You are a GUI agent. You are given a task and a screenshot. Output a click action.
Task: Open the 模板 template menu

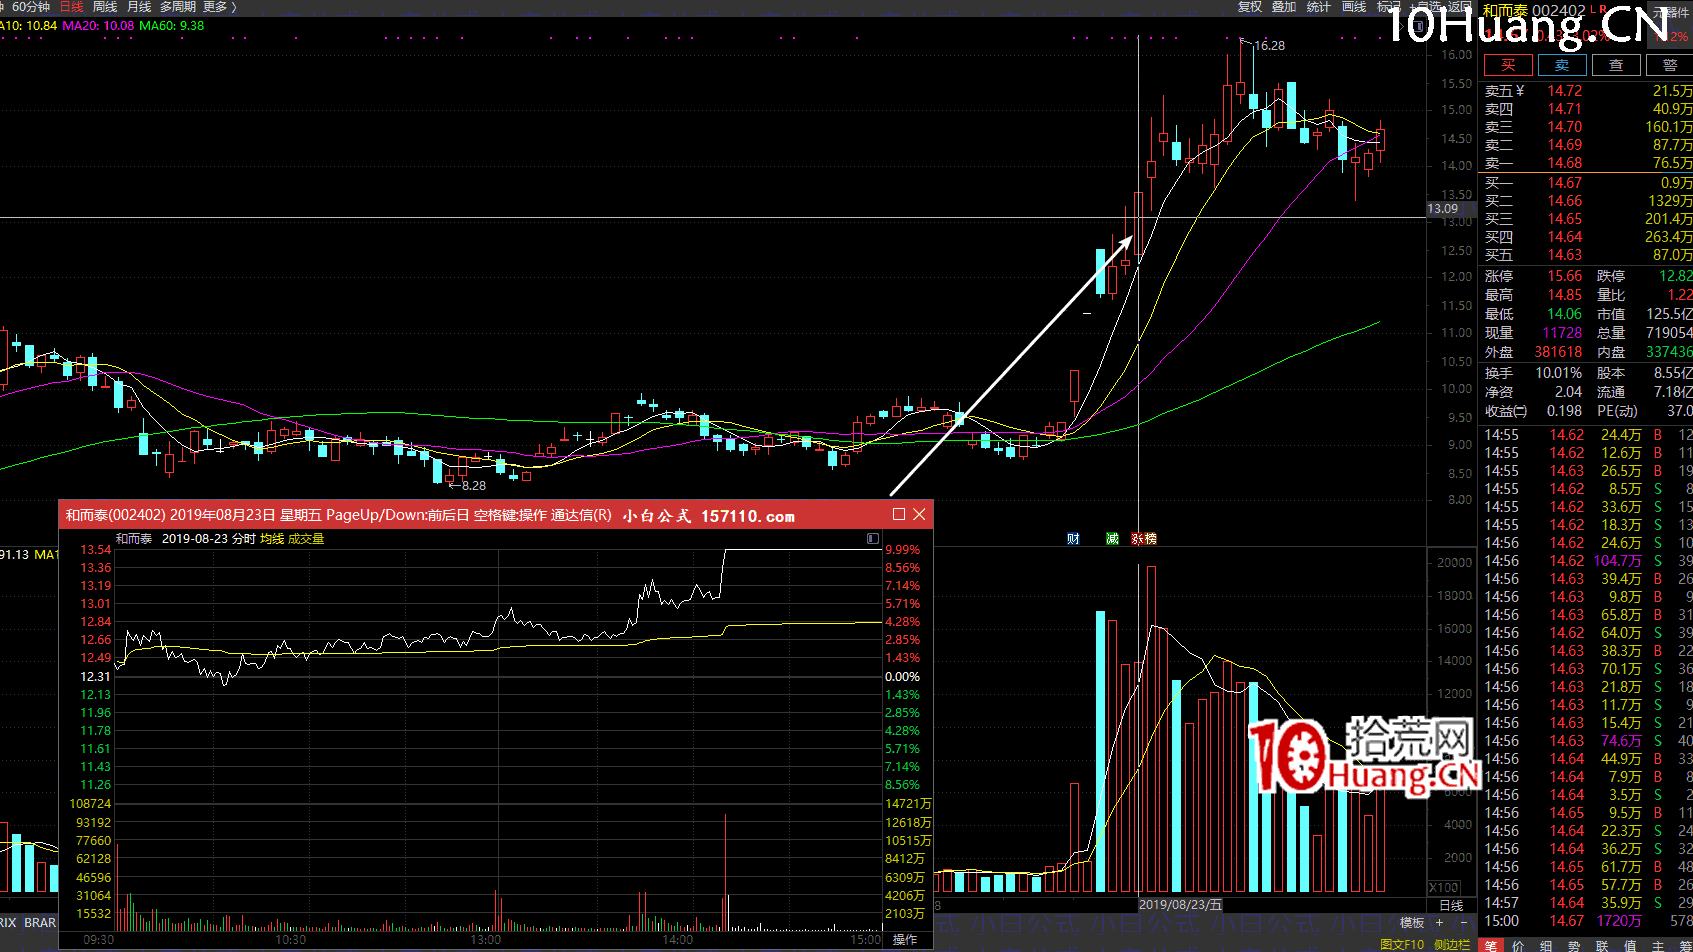click(x=1412, y=923)
